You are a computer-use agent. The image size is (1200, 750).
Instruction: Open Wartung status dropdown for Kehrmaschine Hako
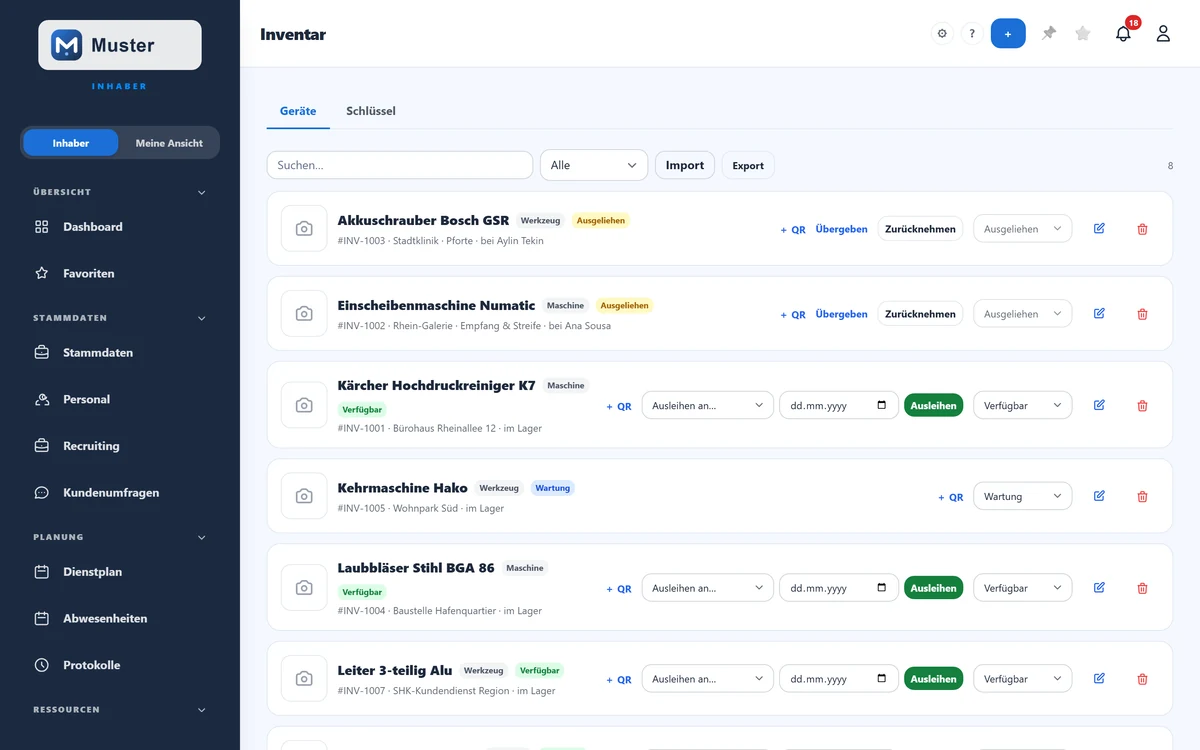pos(1023,496)
